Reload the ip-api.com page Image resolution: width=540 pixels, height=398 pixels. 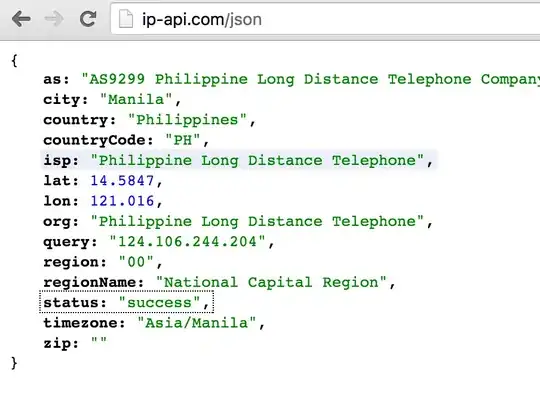point(88,19)
